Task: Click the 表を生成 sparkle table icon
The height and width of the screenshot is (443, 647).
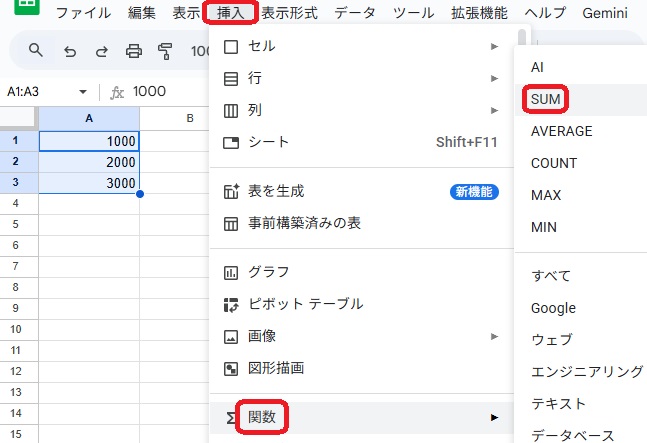Action: tap(231, 191)
